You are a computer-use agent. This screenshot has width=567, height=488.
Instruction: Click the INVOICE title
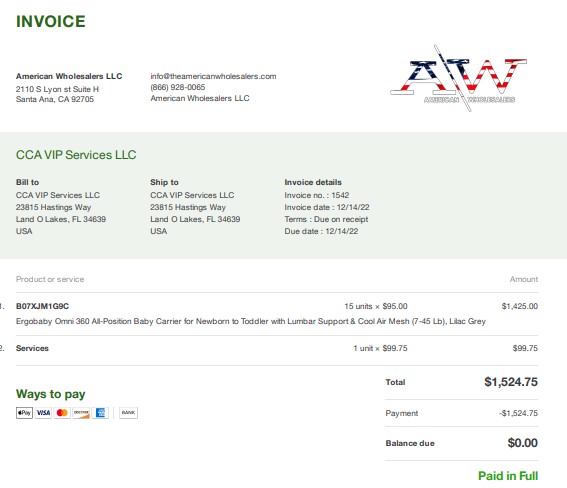click(51, 21)
